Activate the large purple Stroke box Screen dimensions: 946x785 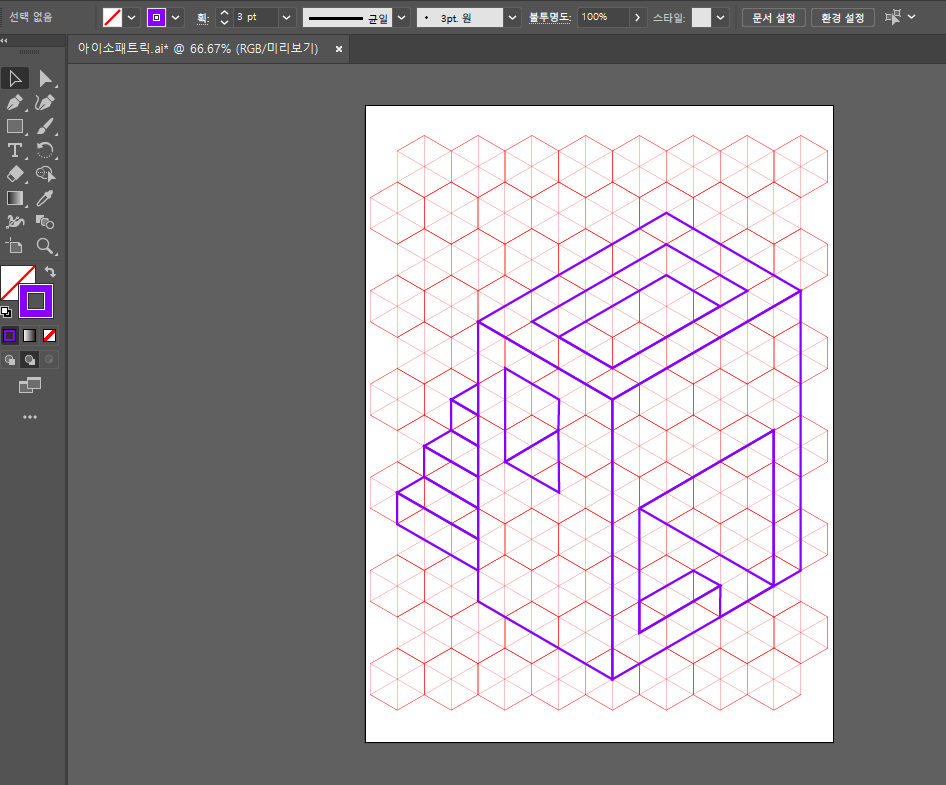click(x=36, y=300)
